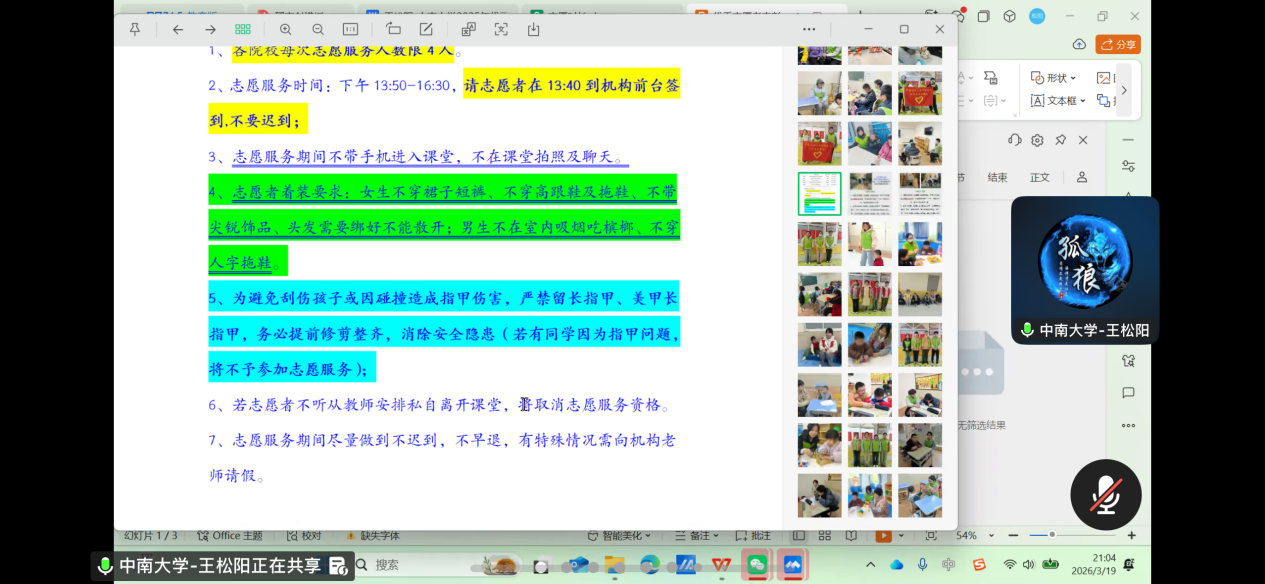This screenshot has height=584, width=1265.
Task: Show actual size with 1:1 icon
Action: 350,30
